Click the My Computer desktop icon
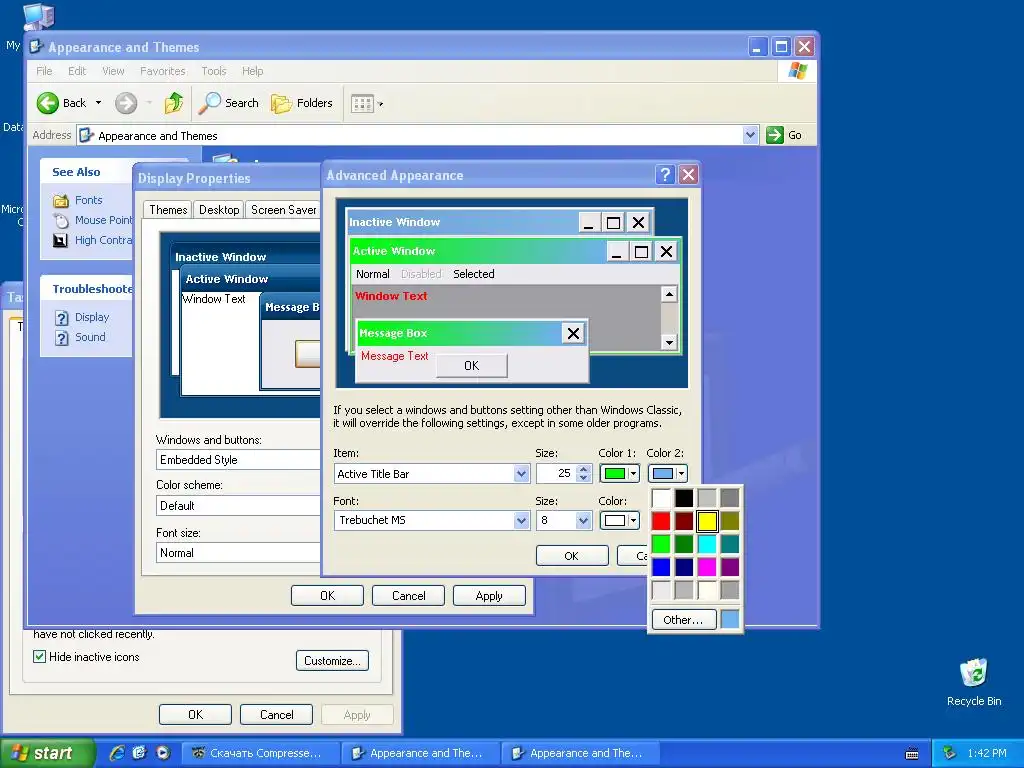This screenshot has height=768, width=1024. coord(38,16)
